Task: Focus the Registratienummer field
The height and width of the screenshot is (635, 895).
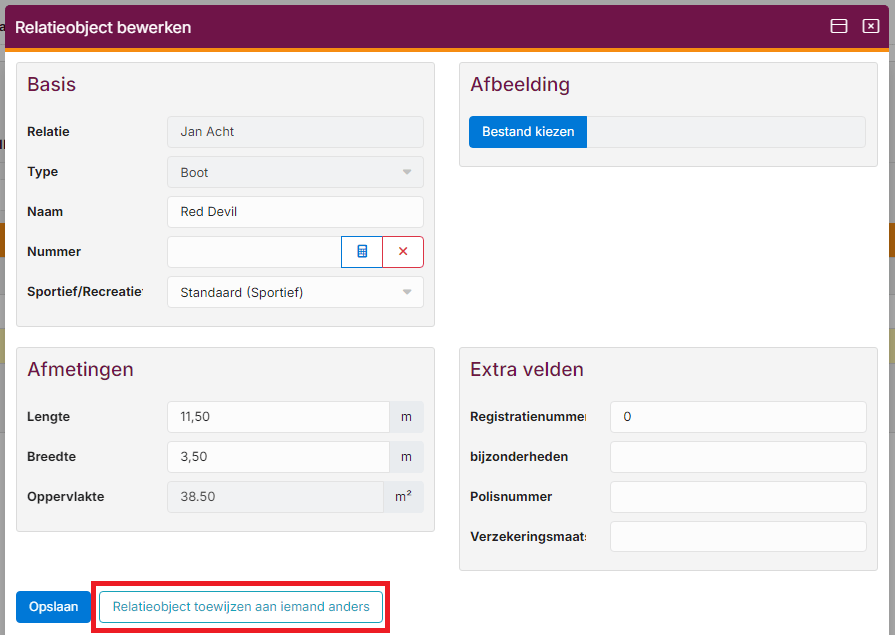Action: 738,417
